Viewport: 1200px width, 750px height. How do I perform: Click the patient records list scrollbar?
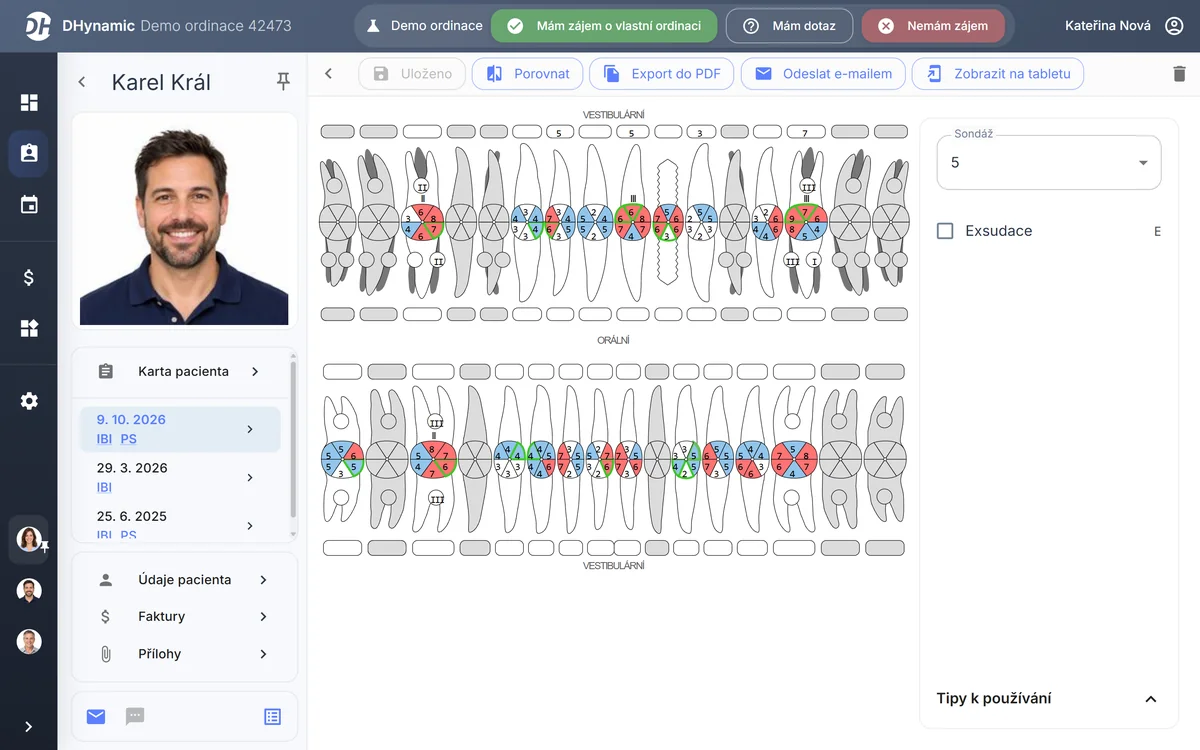point(293,440)
